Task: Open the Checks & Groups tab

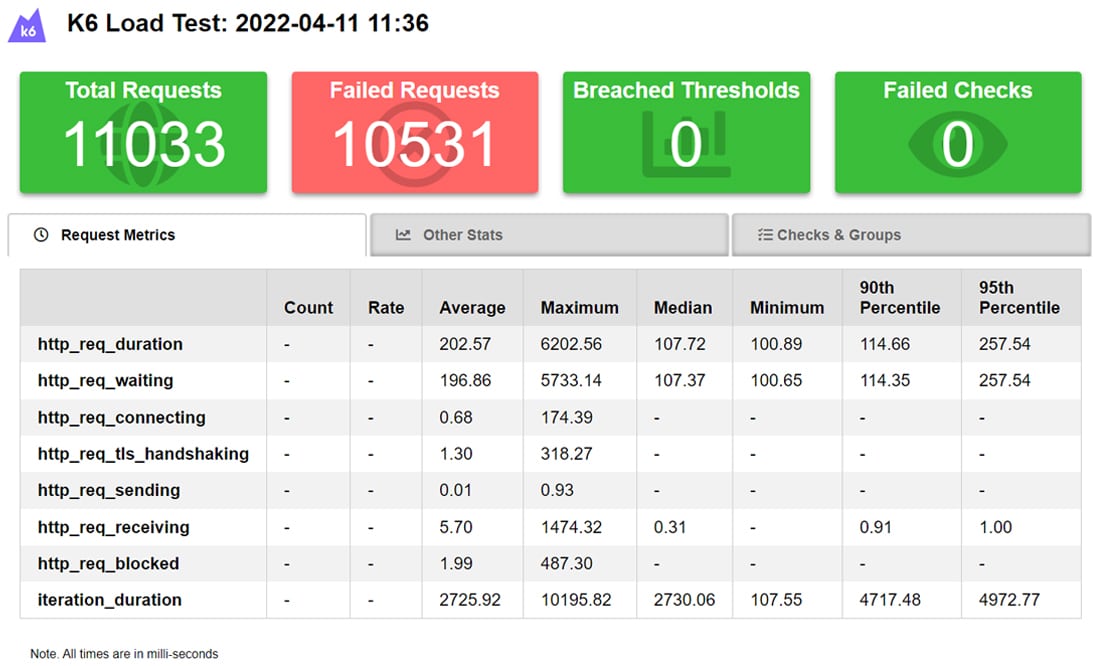Action: pyautogui.click(x=911, y=234)
